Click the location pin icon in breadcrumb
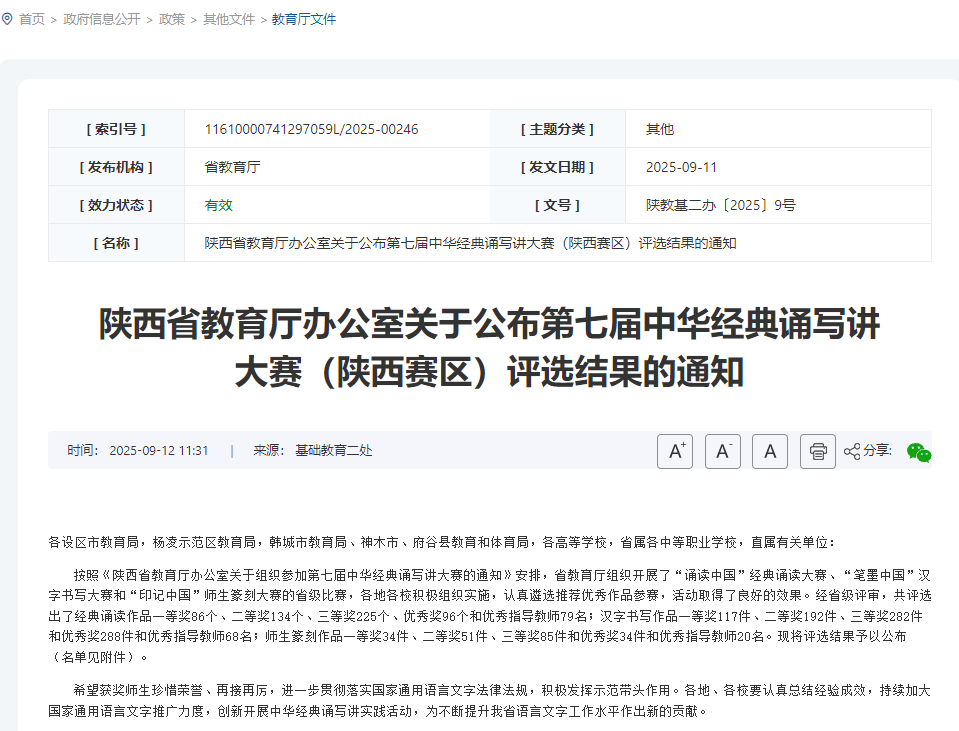Screen dimensions: 959x731 pyautogui.click(x=8, y=19)
